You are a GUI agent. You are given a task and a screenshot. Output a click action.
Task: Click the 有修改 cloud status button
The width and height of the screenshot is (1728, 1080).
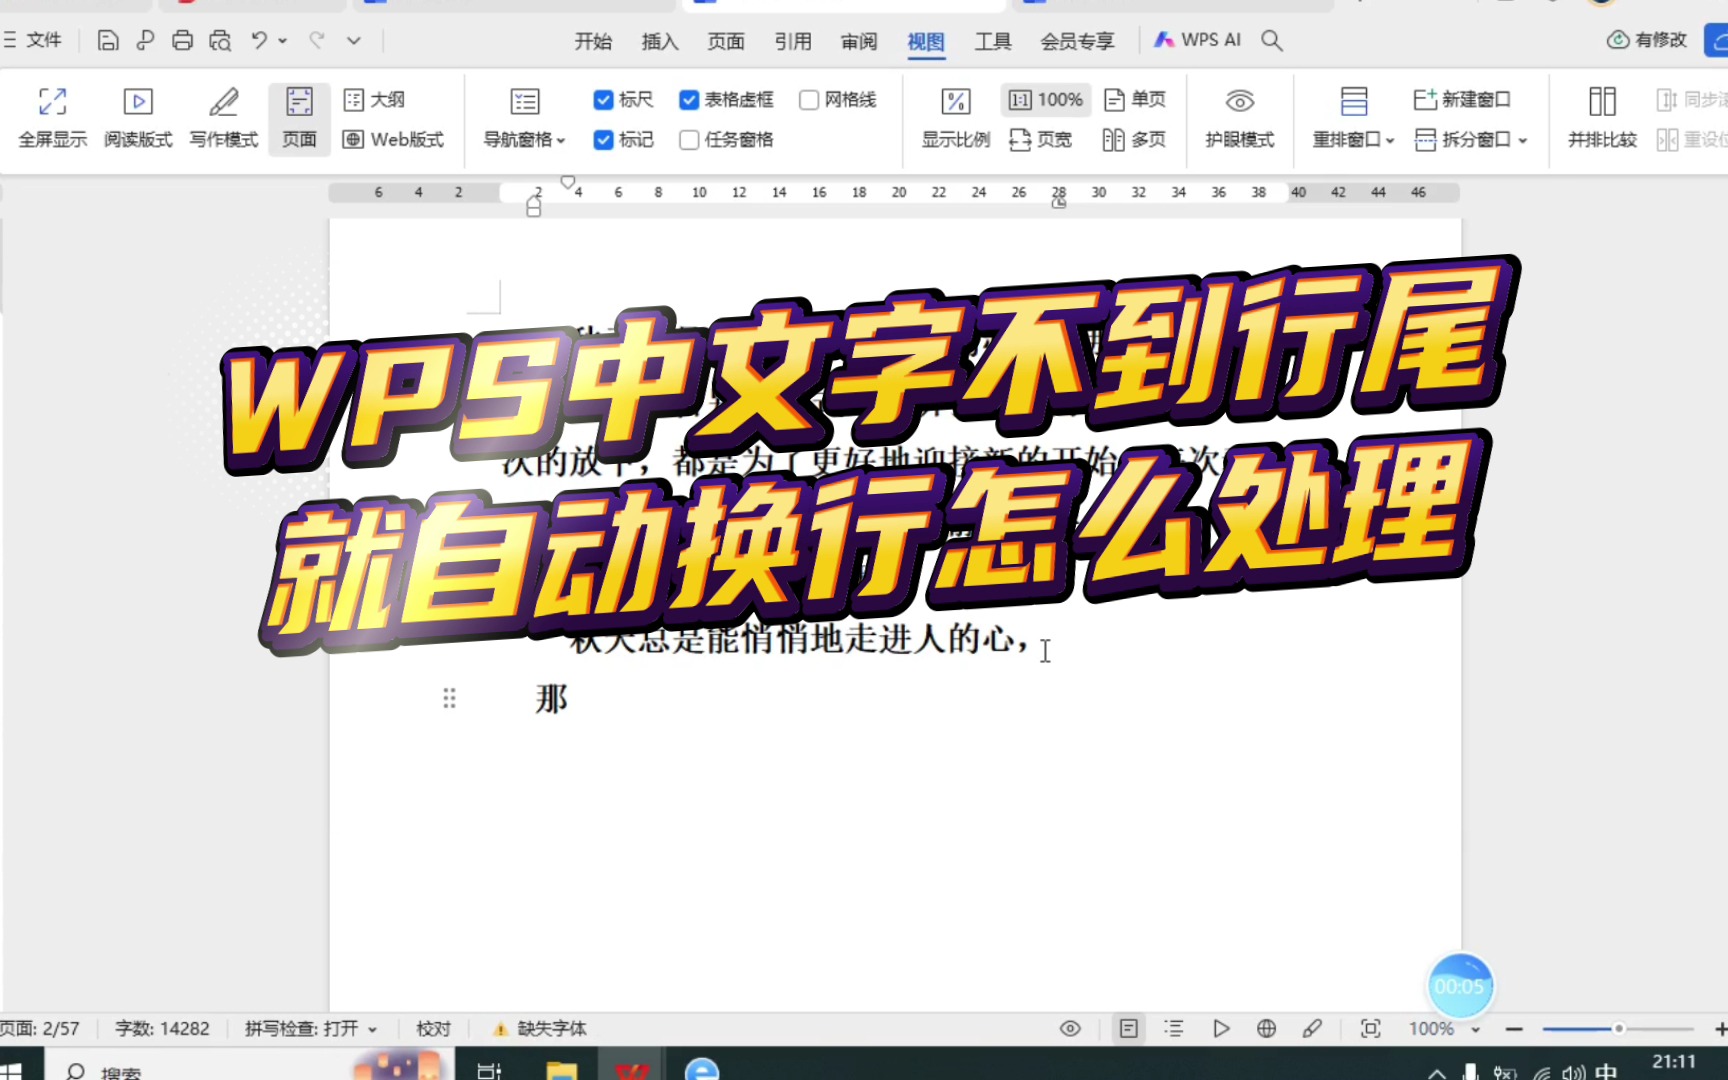(x=1647, y=40)
